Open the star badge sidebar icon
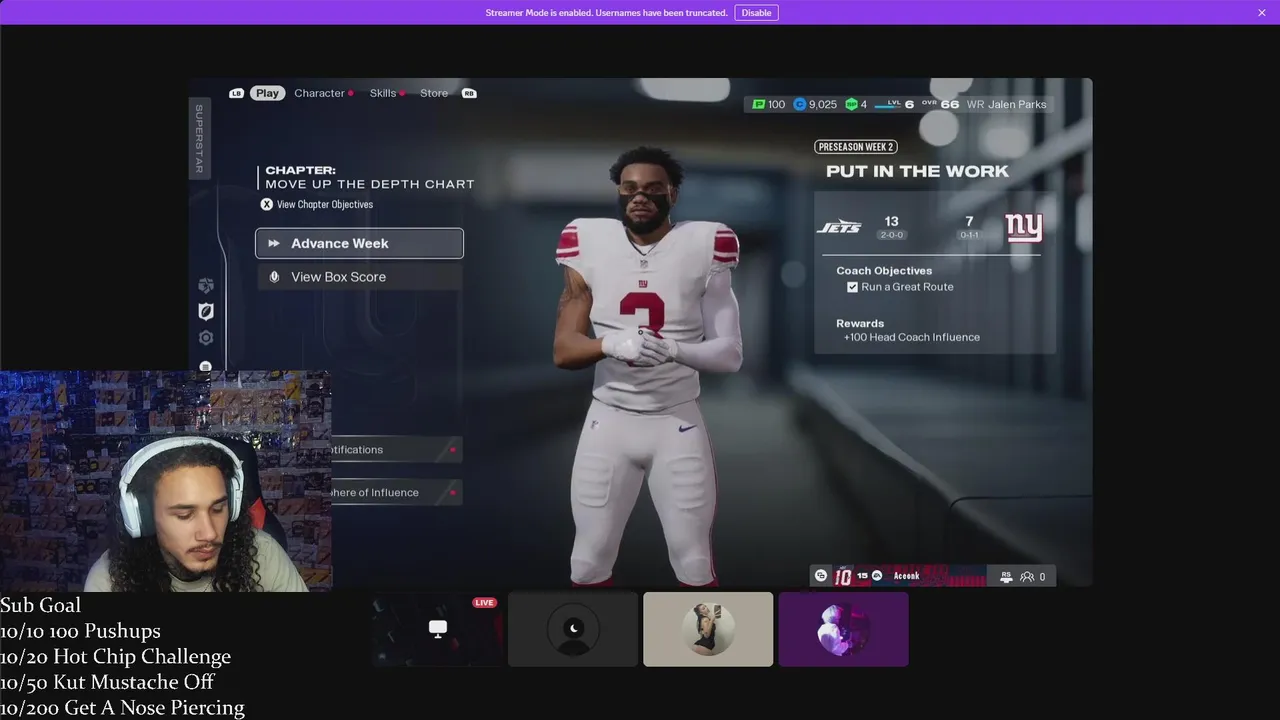The image size is (1280, 720). (x=206, y=285)
